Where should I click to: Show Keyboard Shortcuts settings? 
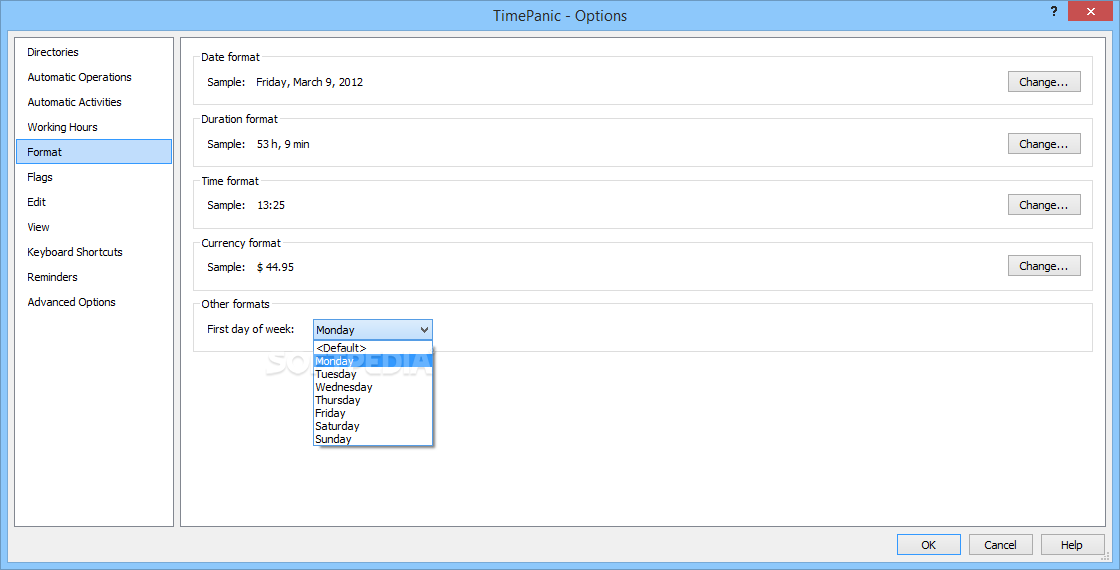pos(94,252)
